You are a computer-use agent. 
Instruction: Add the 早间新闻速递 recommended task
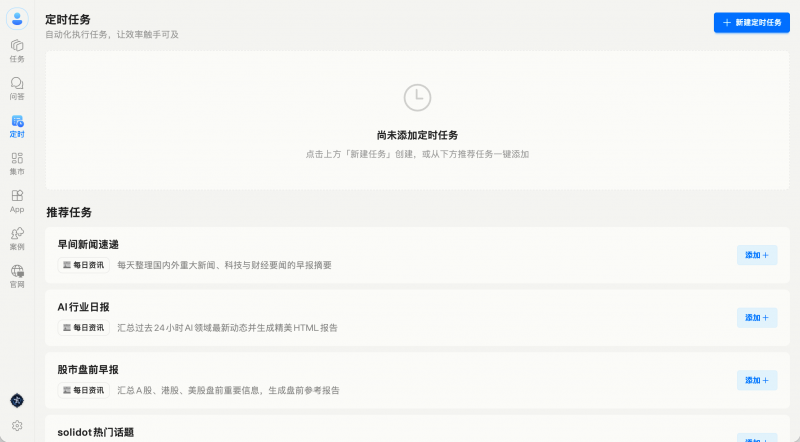[757, 255]
